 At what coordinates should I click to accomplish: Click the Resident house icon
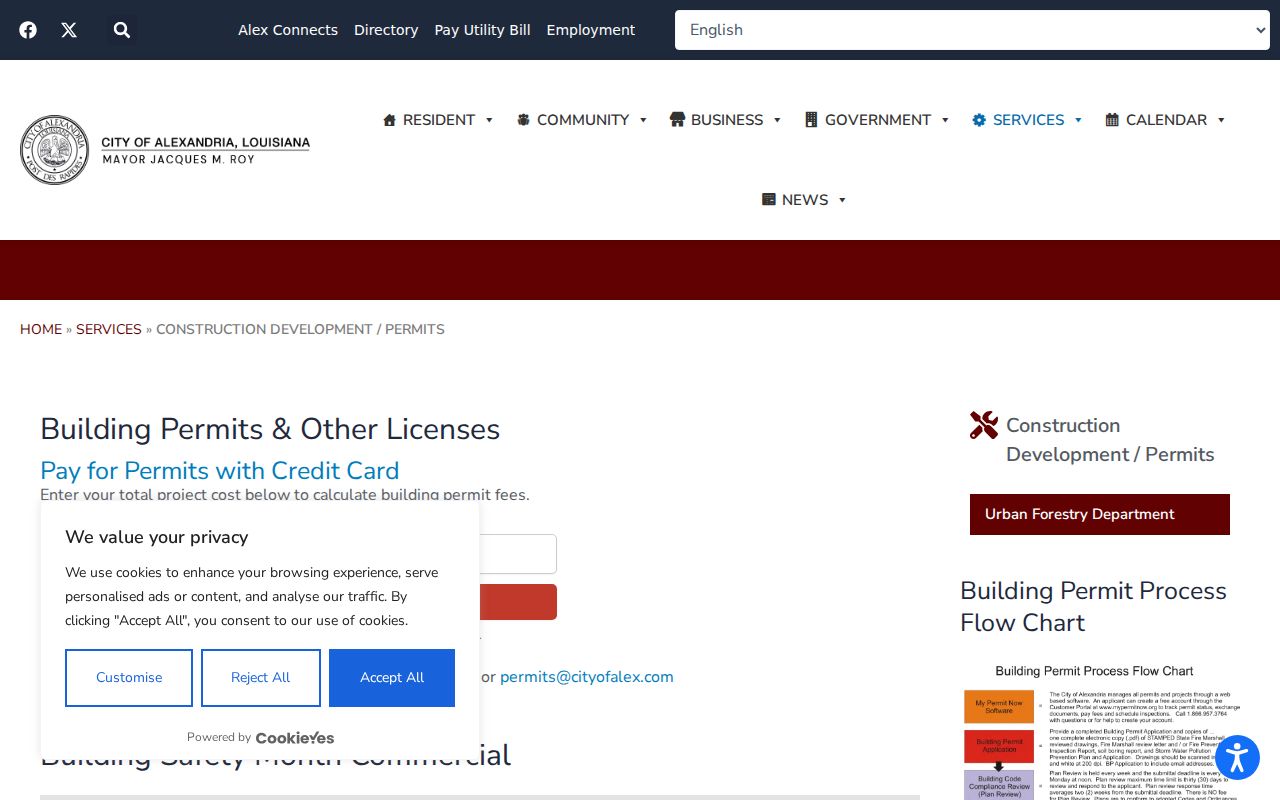click(x=390, y=120)
